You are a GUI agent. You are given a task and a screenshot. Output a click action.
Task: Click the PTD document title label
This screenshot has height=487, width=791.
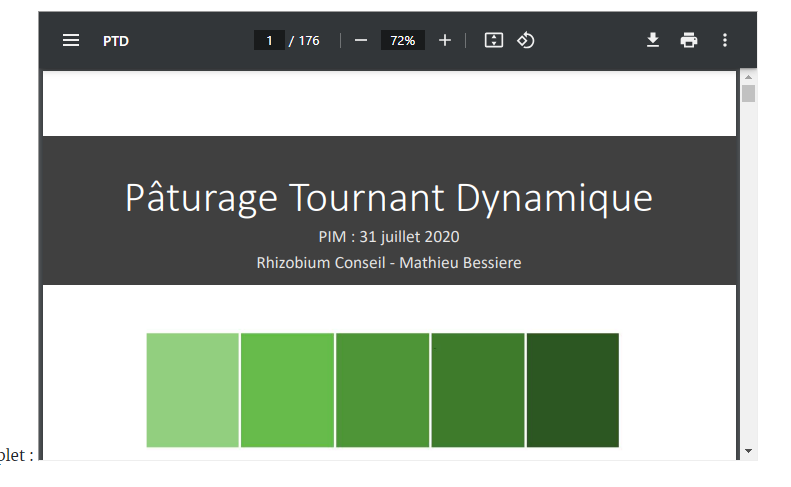[x=116, y=41]
